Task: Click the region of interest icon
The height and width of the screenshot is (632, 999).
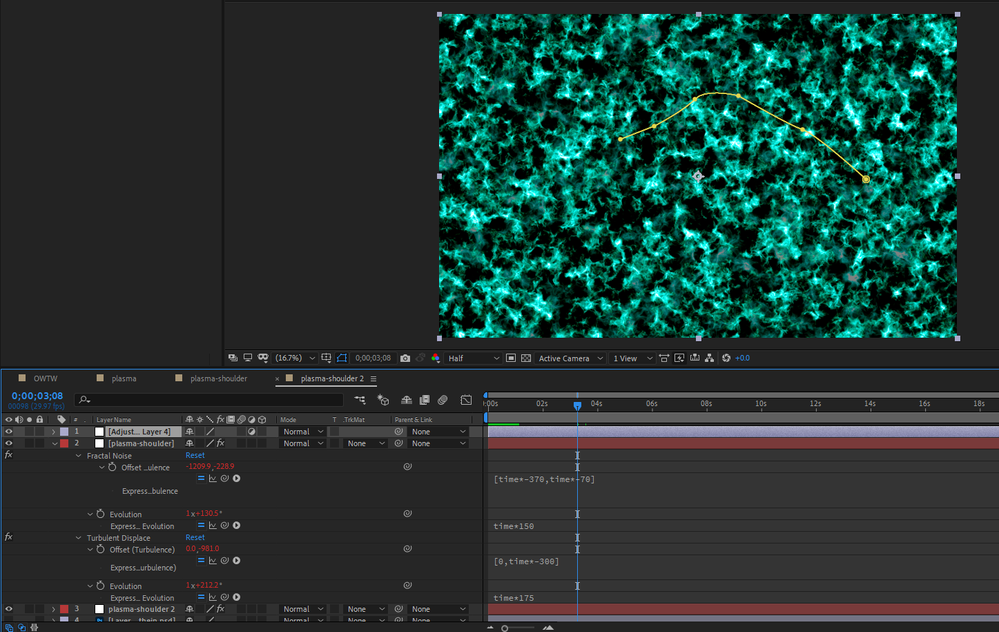Action: pyautogui.click(x=511, y=358)
